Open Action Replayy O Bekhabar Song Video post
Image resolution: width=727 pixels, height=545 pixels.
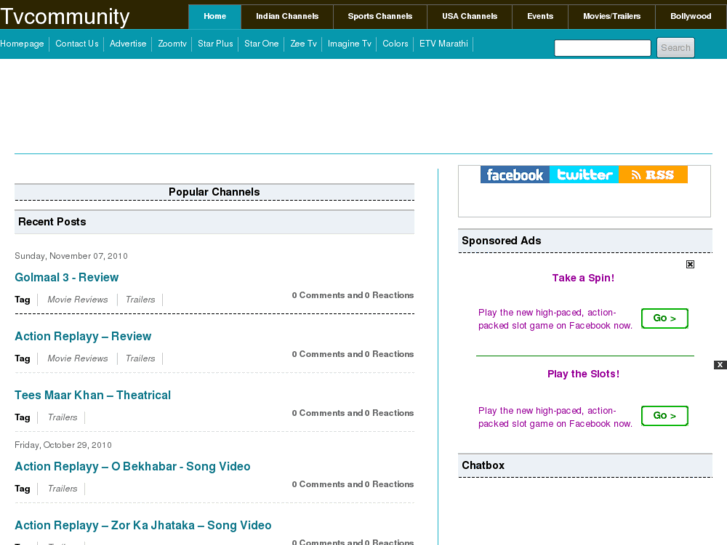coord(132,466)
